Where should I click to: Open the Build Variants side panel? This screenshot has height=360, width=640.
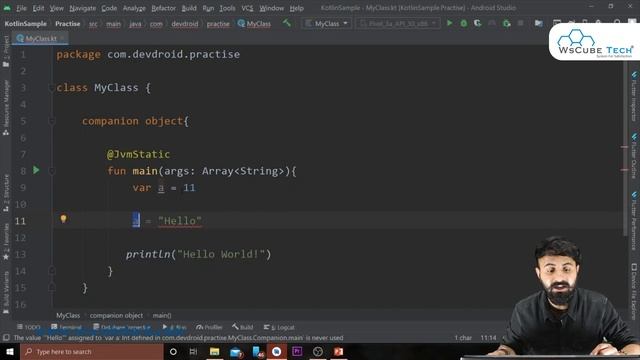[x=6, y=292]
